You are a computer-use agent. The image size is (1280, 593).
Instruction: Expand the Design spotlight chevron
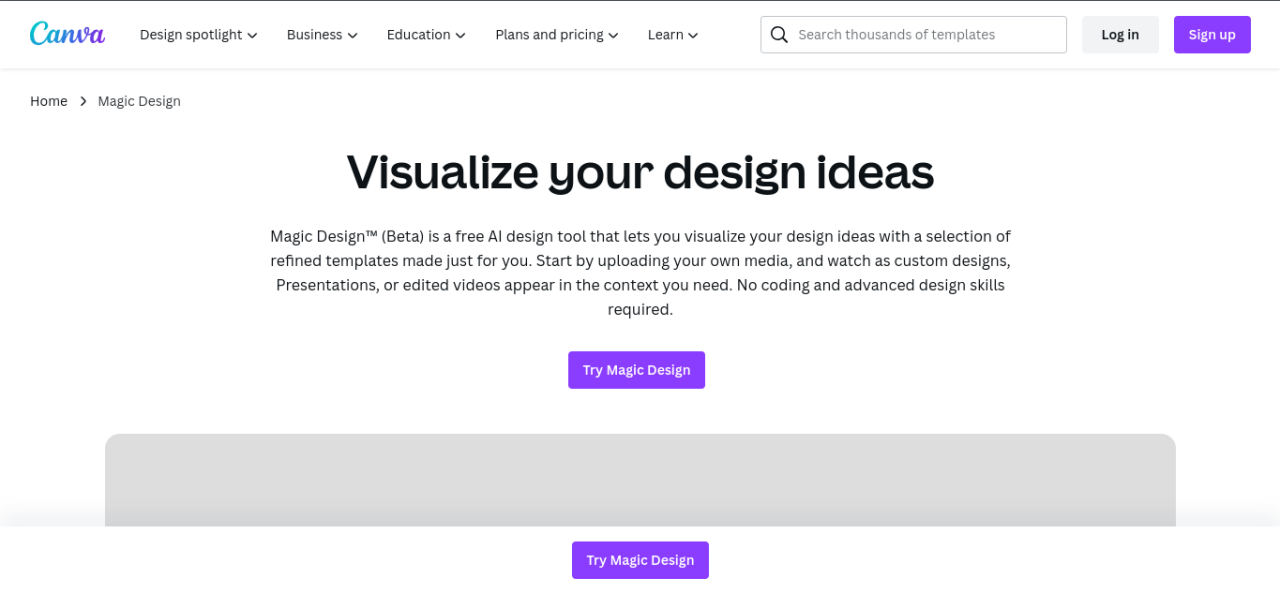(252, 36)
